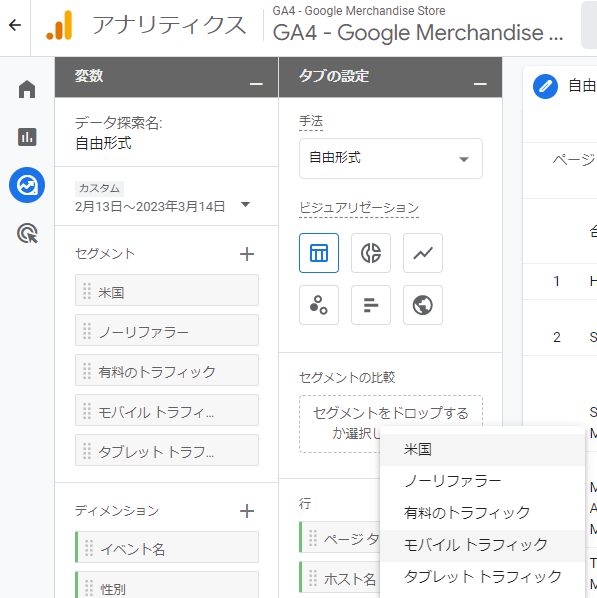
Task: Choose 米国 from the segment popup menu
Action: (x=482, y=450)
